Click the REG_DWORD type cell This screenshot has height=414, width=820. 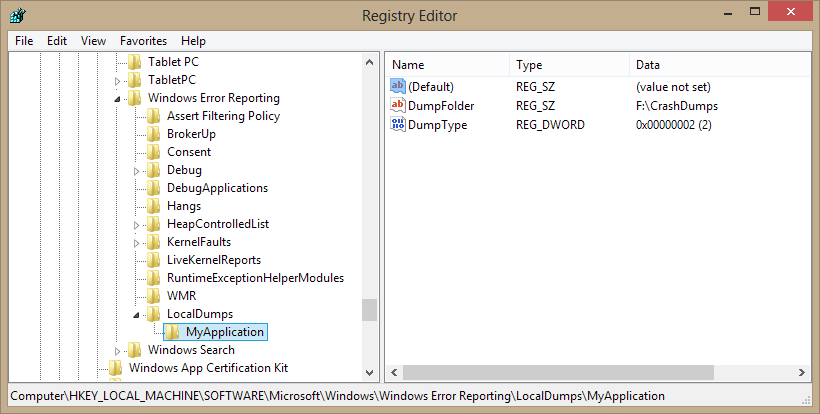(x=550, y=125)
